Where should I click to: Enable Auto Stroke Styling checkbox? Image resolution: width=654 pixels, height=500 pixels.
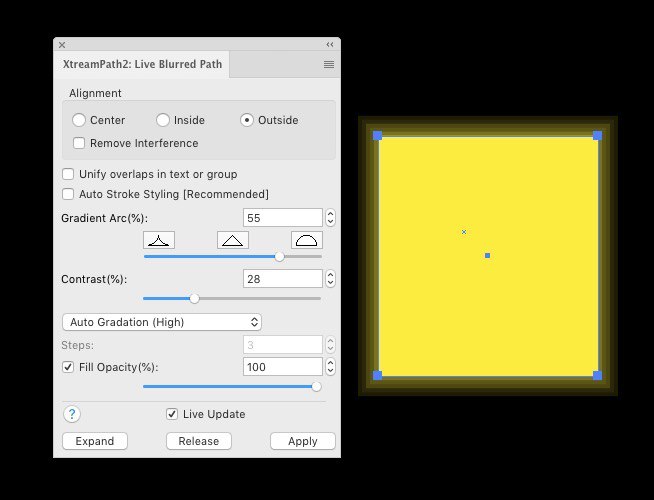tap(68, 194)
